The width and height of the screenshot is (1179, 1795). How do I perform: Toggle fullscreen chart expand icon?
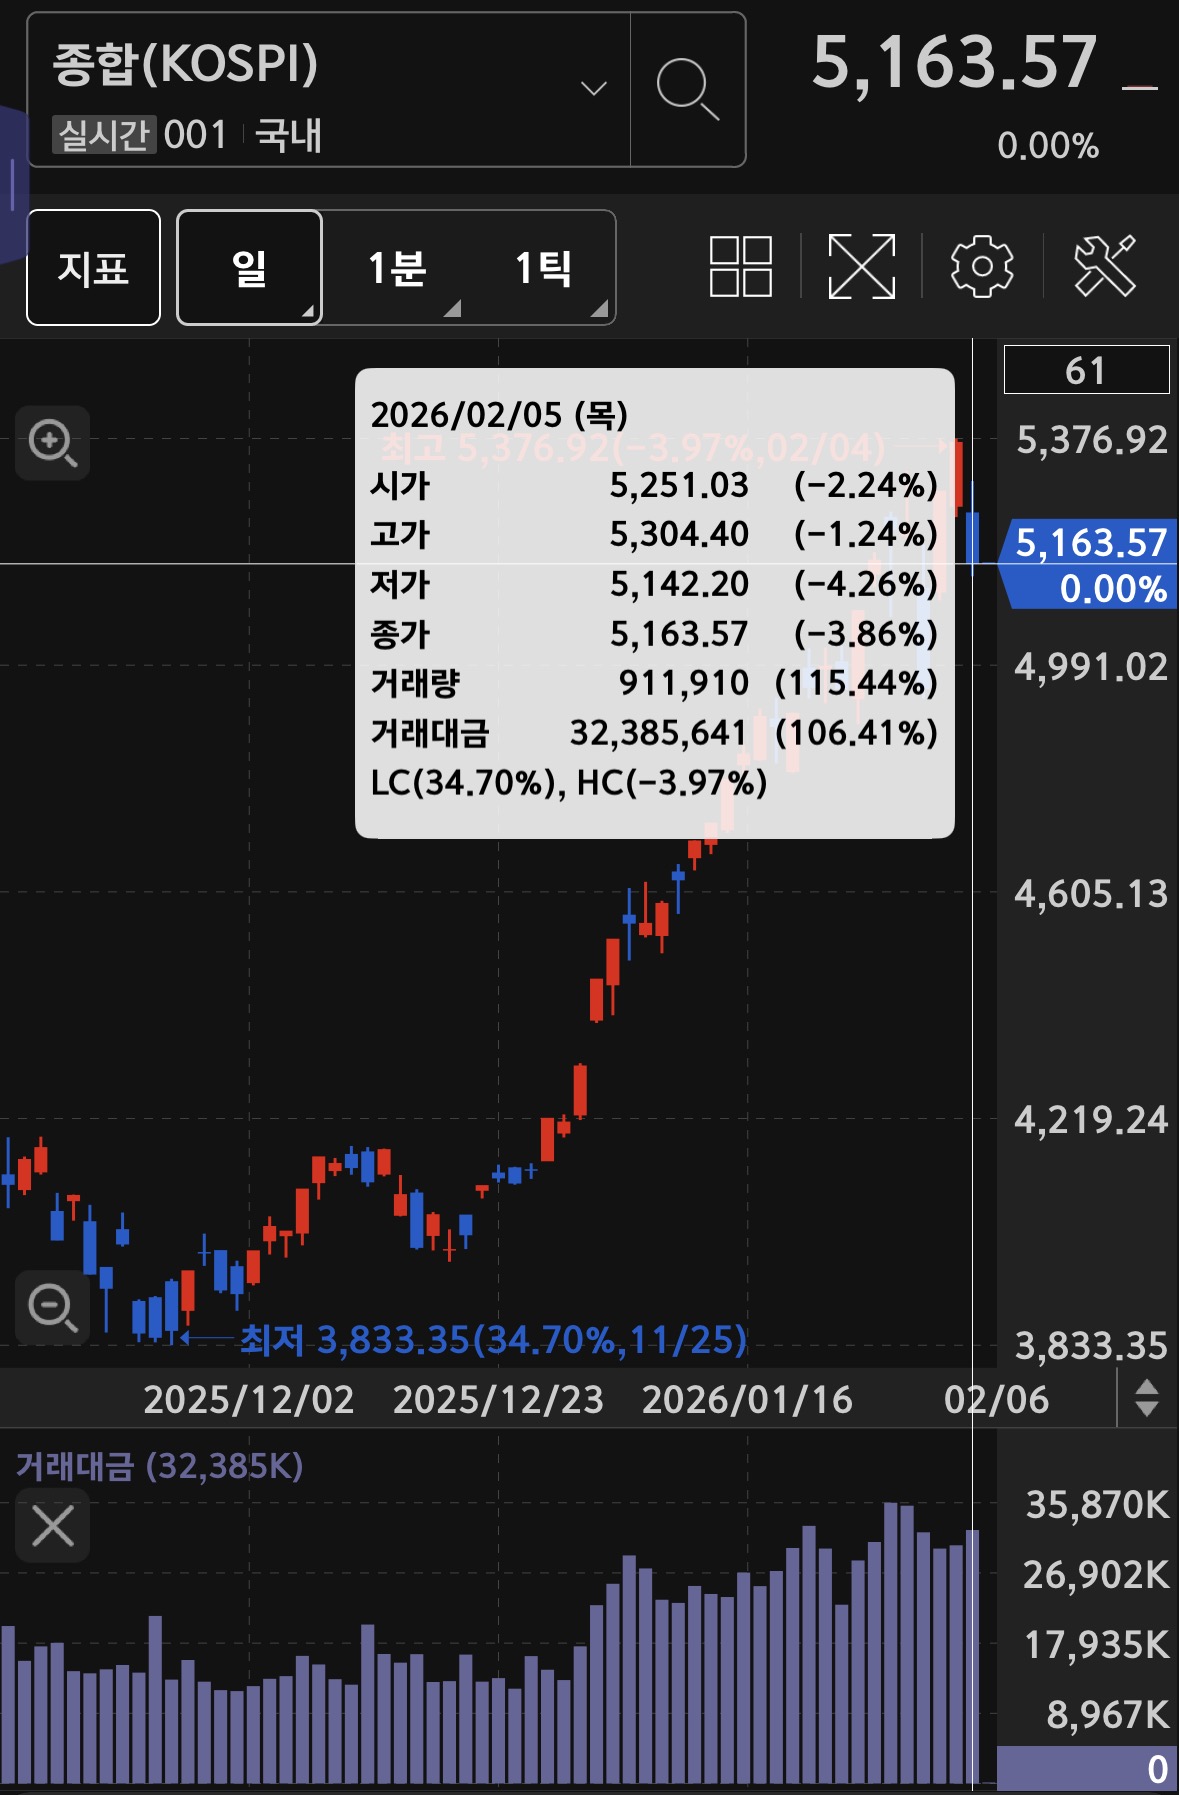(861, 266)
